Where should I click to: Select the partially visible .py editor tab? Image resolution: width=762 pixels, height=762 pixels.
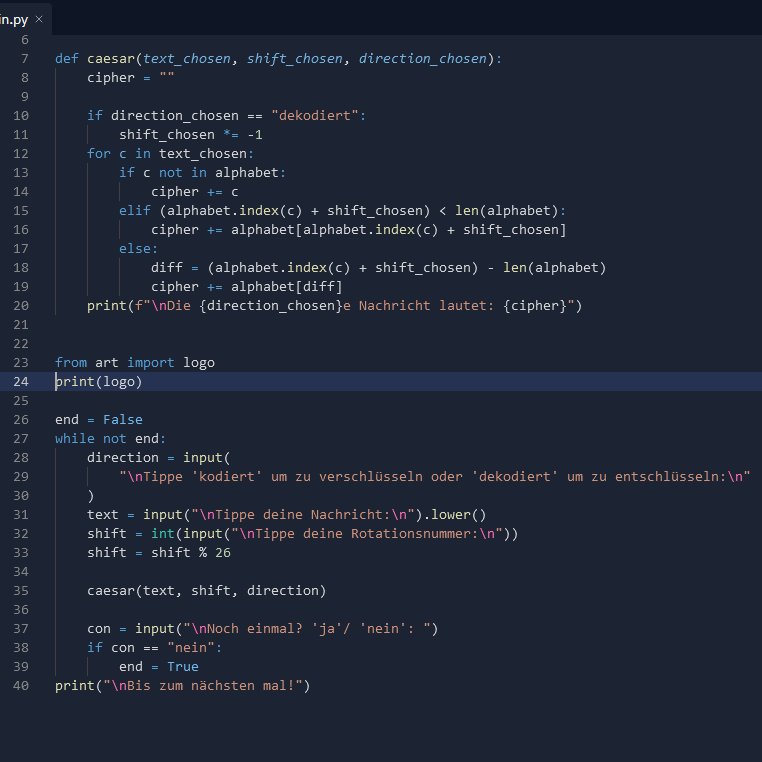[x=25, y=19]
